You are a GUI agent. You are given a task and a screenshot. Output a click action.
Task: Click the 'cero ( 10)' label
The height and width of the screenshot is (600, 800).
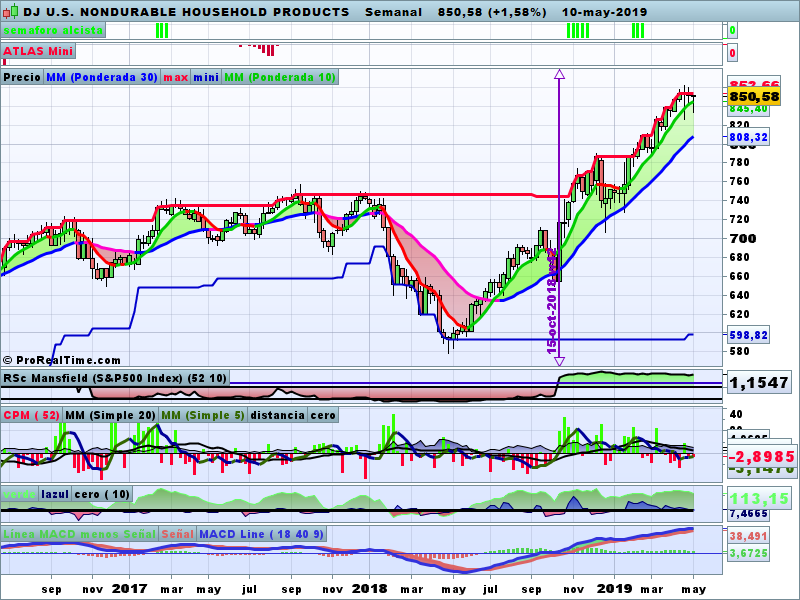coord(103,494)
